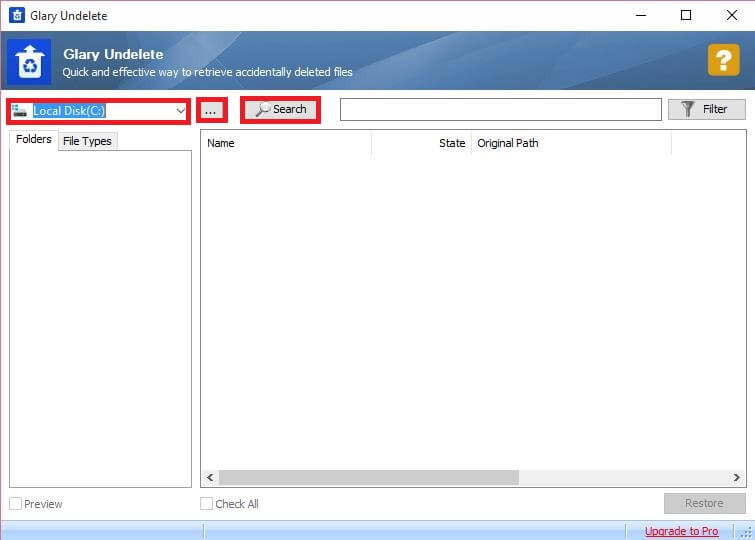
Task: Start scan with the Search button
Action: [x=281, y=109]
